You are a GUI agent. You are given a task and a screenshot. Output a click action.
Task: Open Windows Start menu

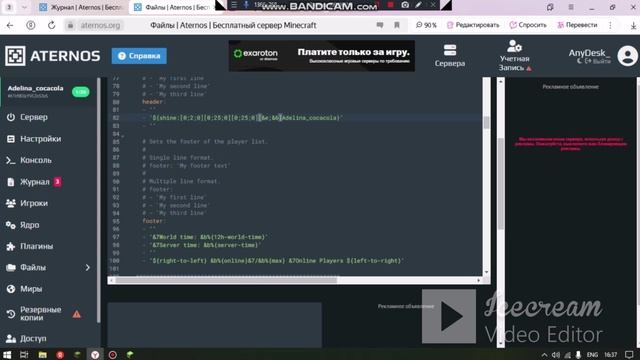(7, 355)
